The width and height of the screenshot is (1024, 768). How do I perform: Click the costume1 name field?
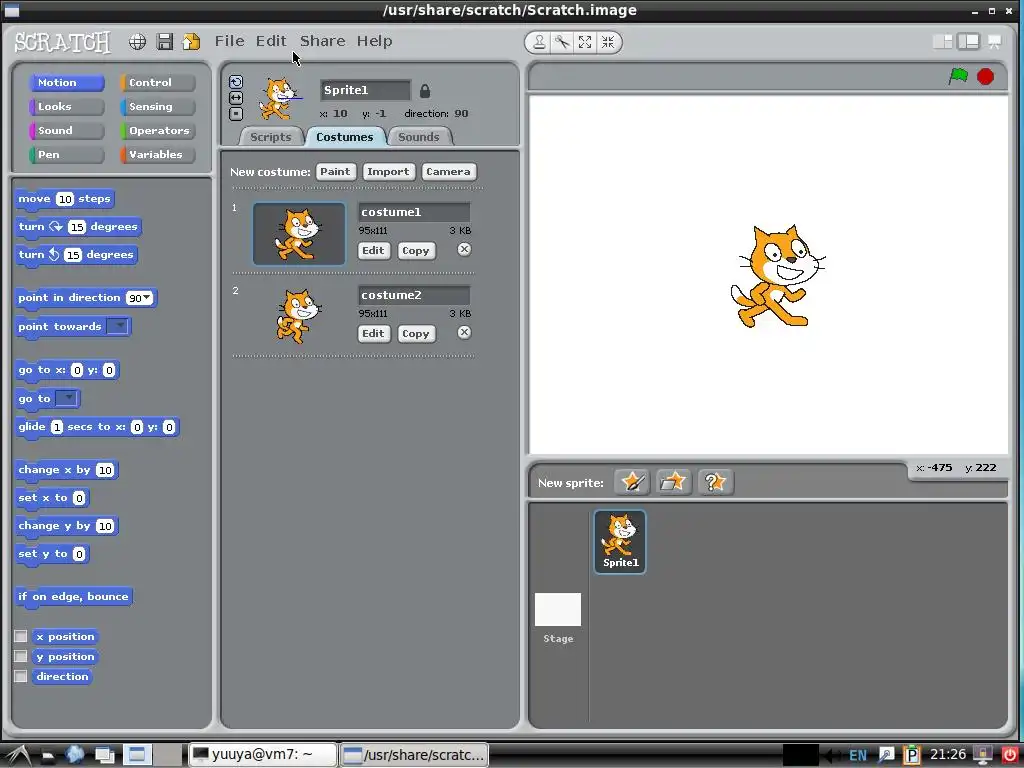coord(414,212)
